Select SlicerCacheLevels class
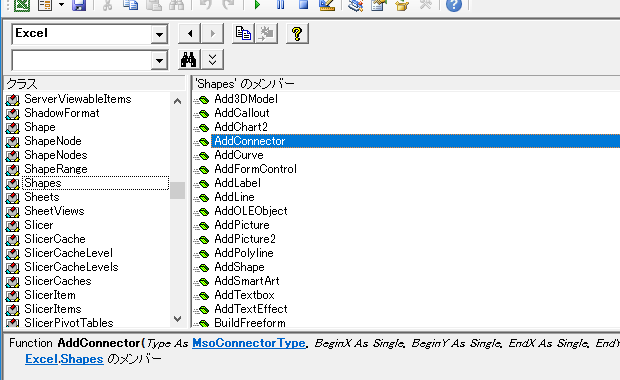Image resolution: width=620 pixels, height=380 pixels. pyautogui.click(x=71, y=267)
